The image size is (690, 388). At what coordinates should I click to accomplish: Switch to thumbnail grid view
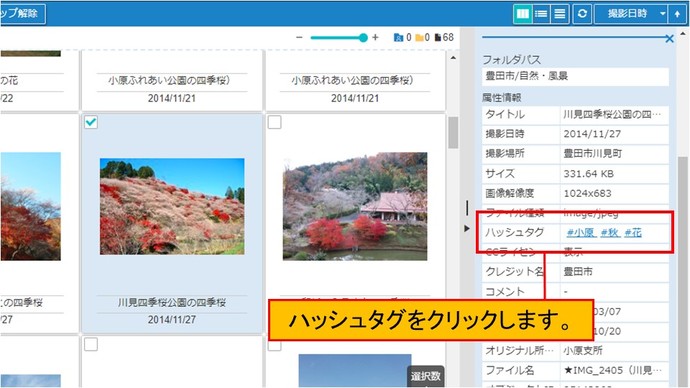coord(522,14)
